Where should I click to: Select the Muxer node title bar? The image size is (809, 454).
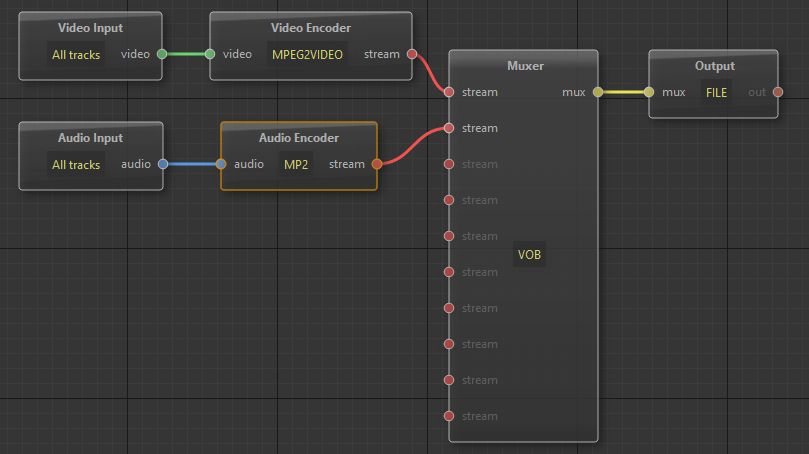pyautogui.click(x=524, y=65)
